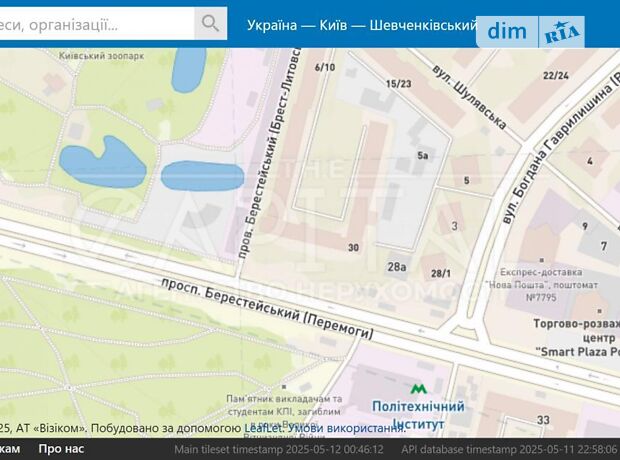Click the RIA logo badge

point(562,32)
